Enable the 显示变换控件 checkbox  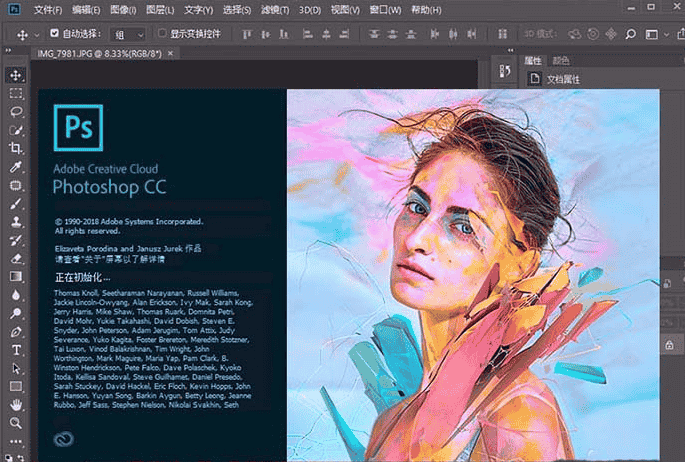point(161,33)
